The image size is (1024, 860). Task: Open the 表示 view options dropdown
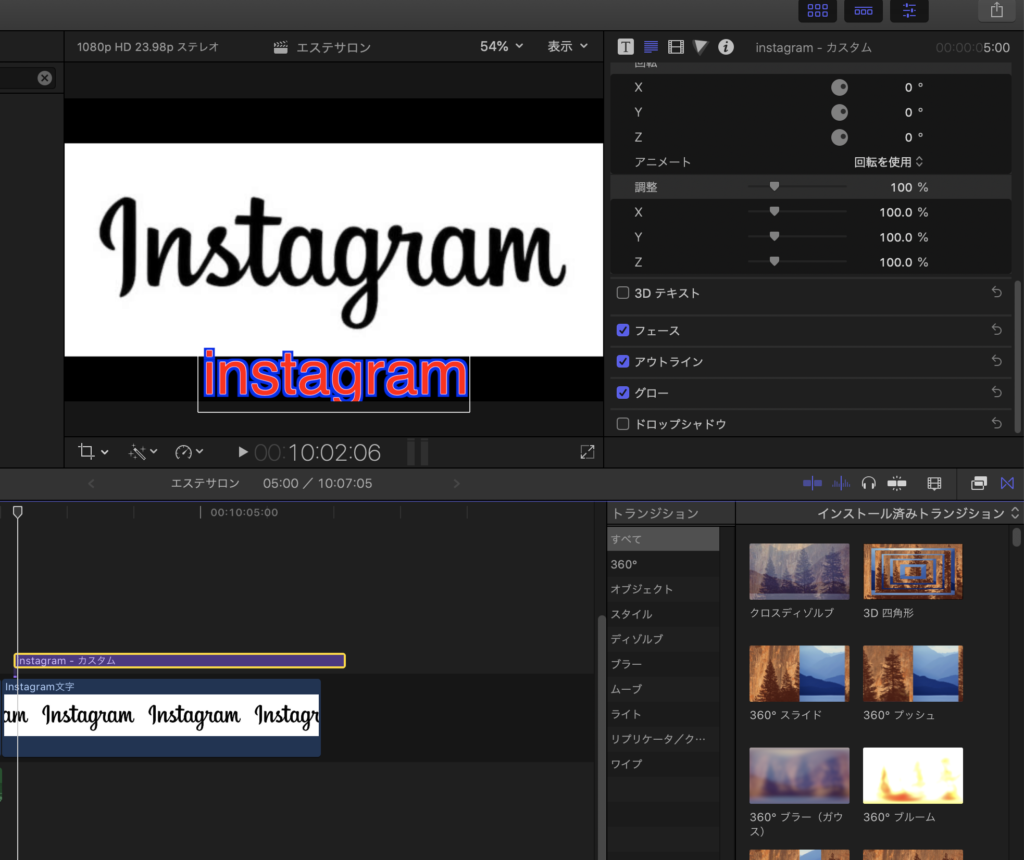[x=568, y=46]
